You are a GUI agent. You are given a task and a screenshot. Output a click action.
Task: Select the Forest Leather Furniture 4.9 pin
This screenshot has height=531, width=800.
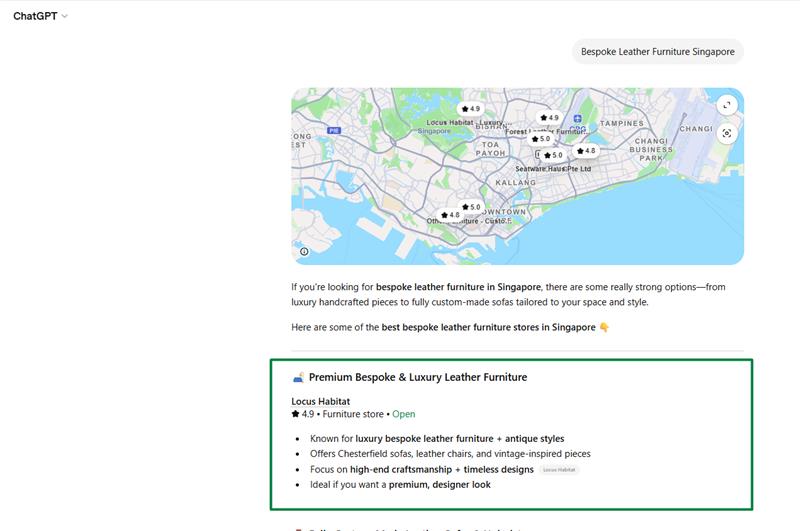pos(548,118)
